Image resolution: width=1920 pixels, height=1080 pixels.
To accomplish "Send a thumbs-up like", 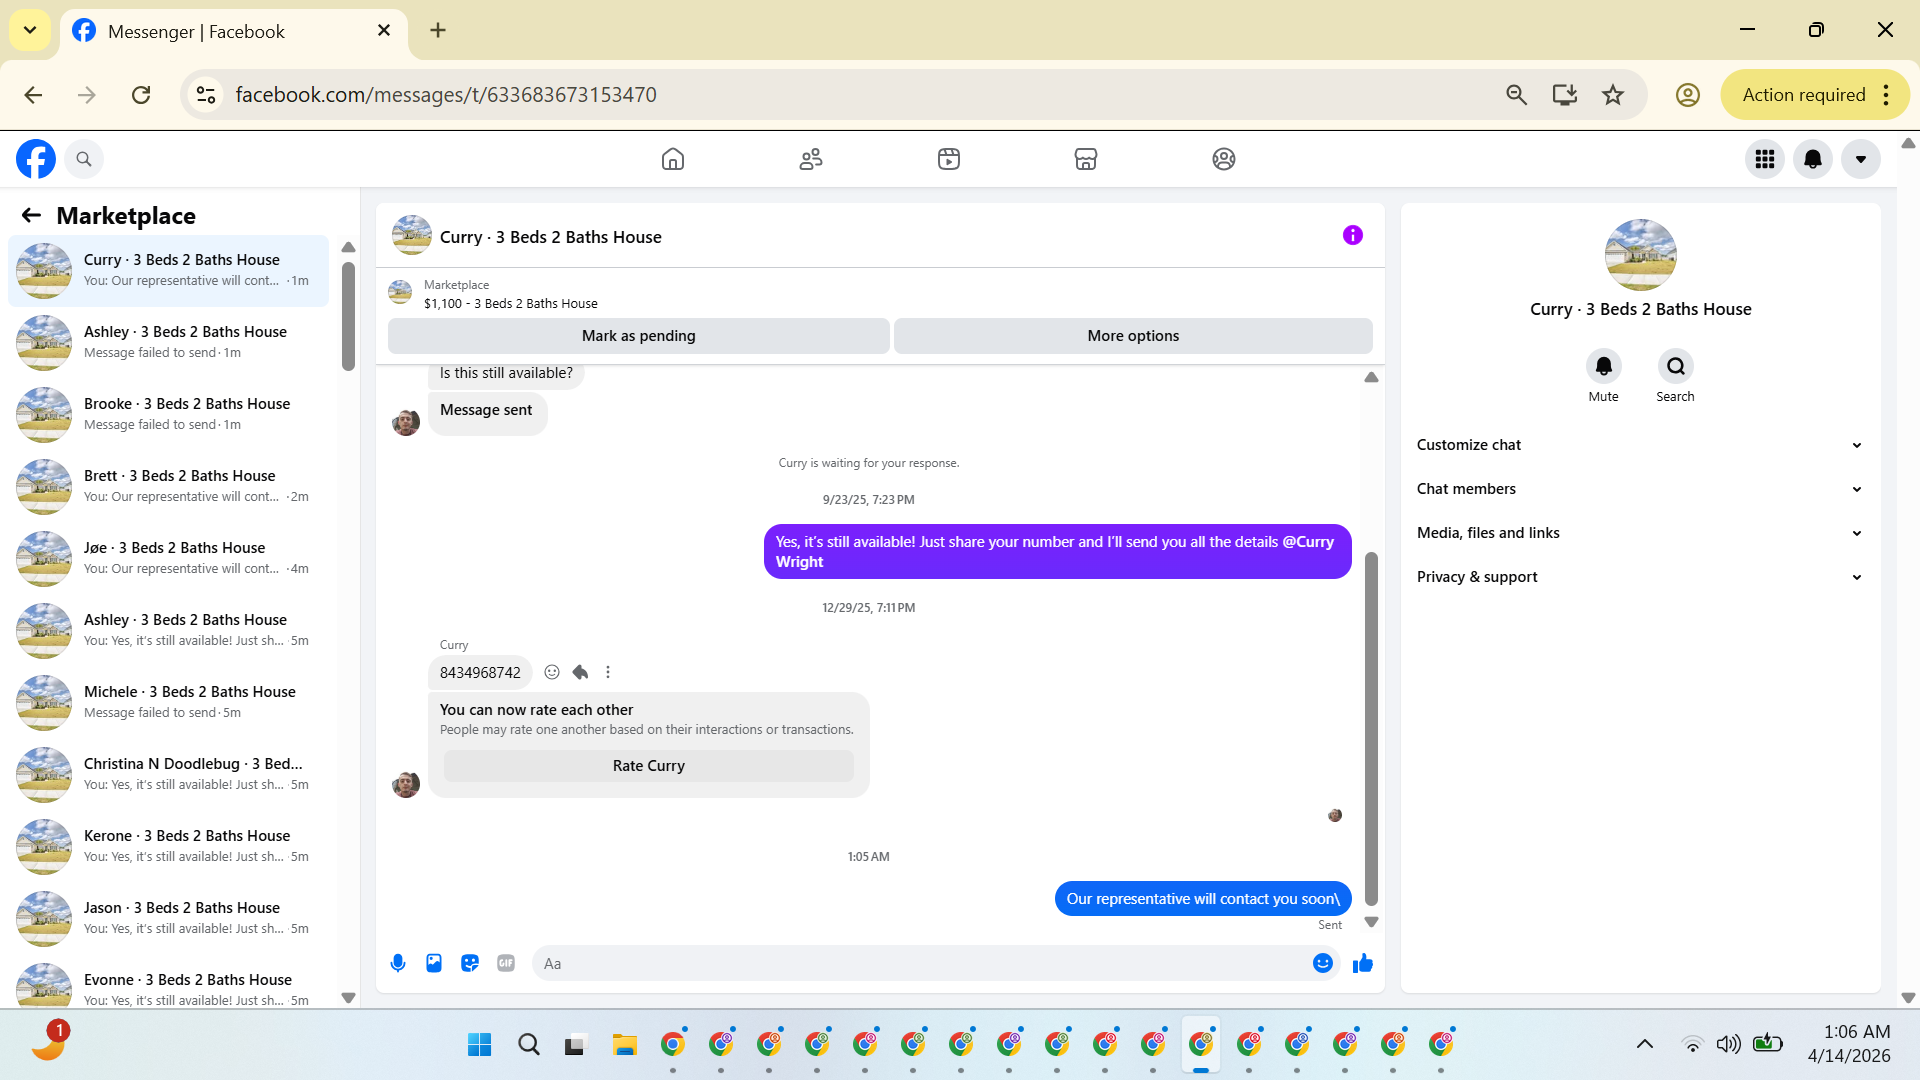I will [1362, 963].
